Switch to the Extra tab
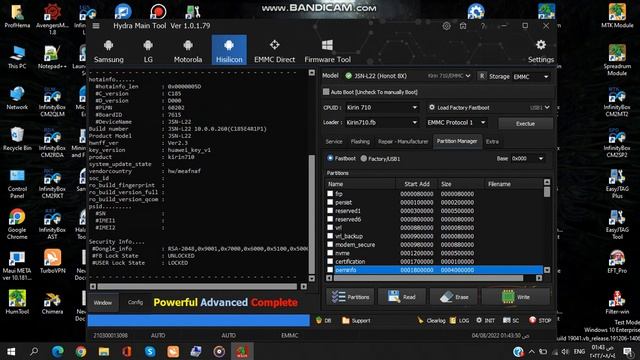640x360 pixels. [492, 142]
